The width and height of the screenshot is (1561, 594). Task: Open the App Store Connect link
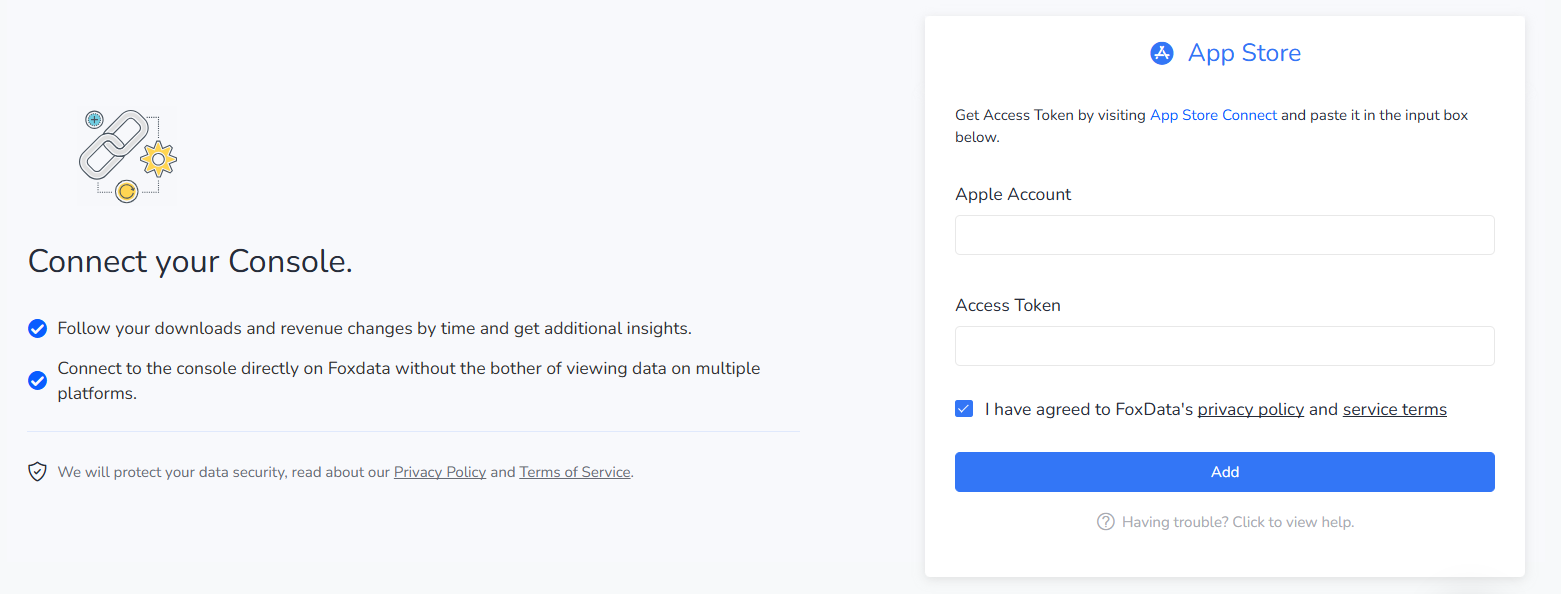(1213, 115)
